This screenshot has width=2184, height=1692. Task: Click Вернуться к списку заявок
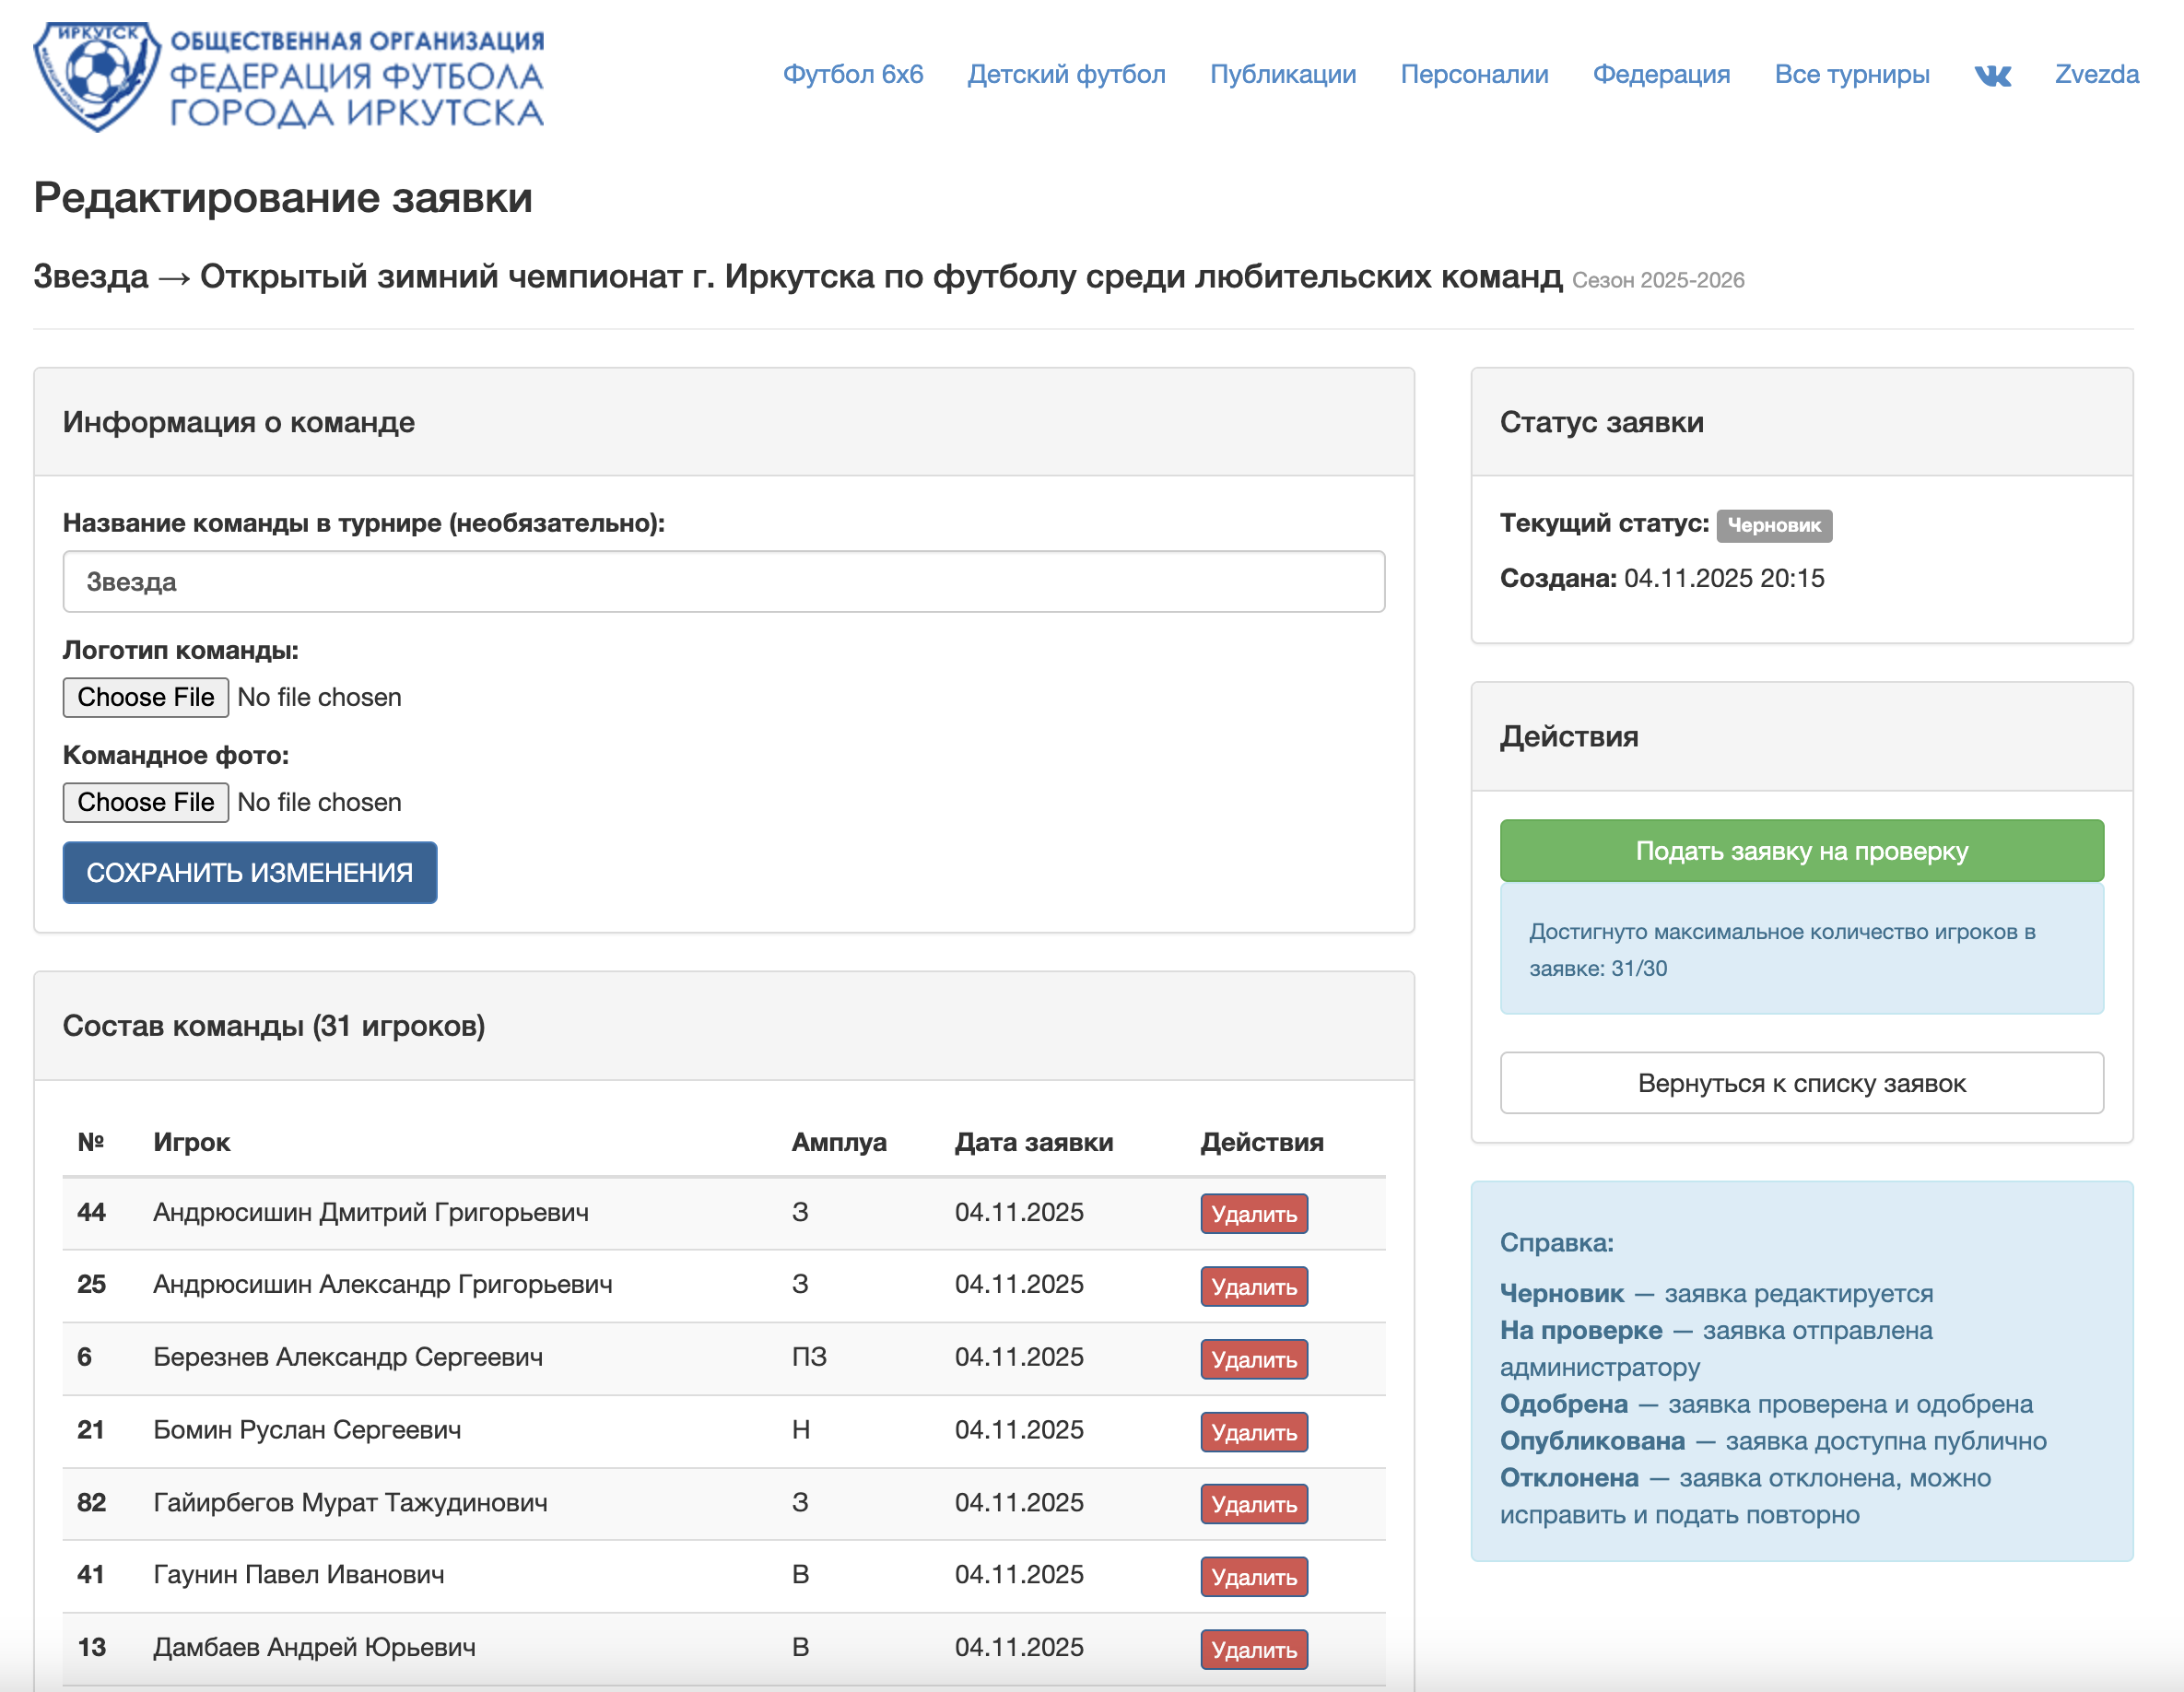pos(1801,1083)
